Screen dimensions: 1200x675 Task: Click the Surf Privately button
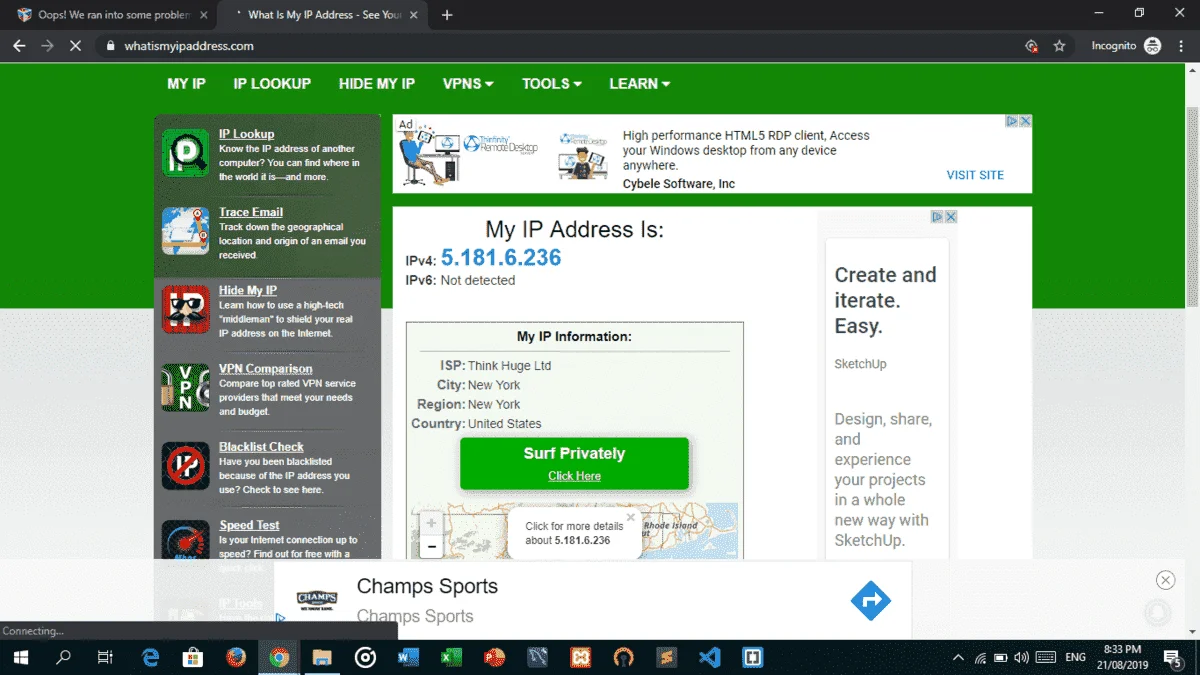click(574, 464)
